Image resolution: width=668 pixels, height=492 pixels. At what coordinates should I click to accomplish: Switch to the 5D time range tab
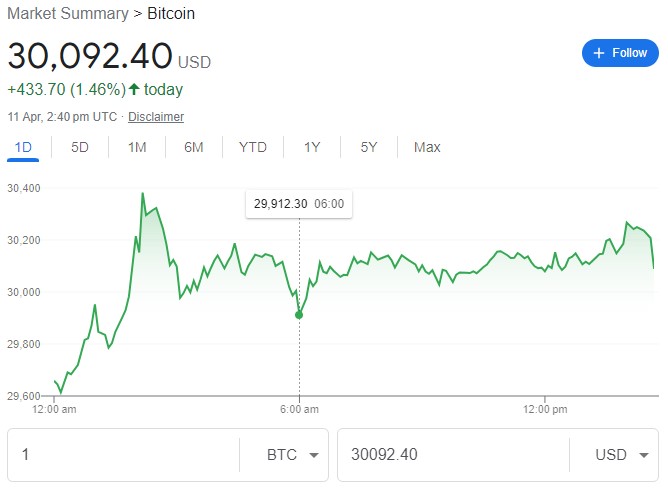(x=80, y=147)
